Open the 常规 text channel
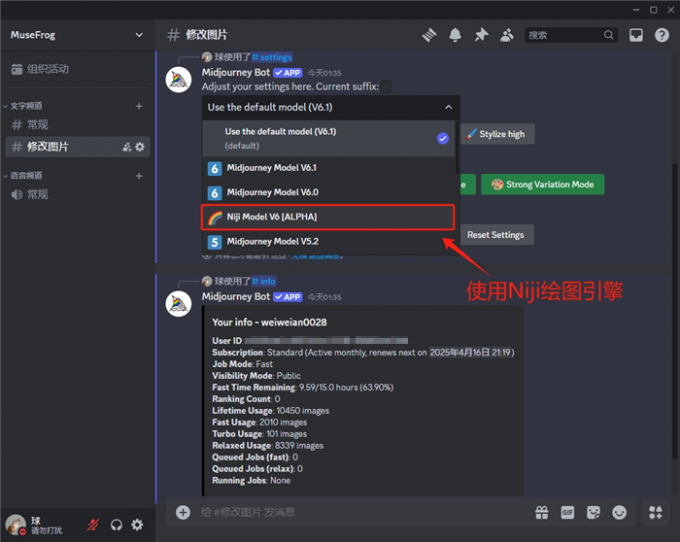This screenshot has width=680, height=542. click(x=77, y=125)
